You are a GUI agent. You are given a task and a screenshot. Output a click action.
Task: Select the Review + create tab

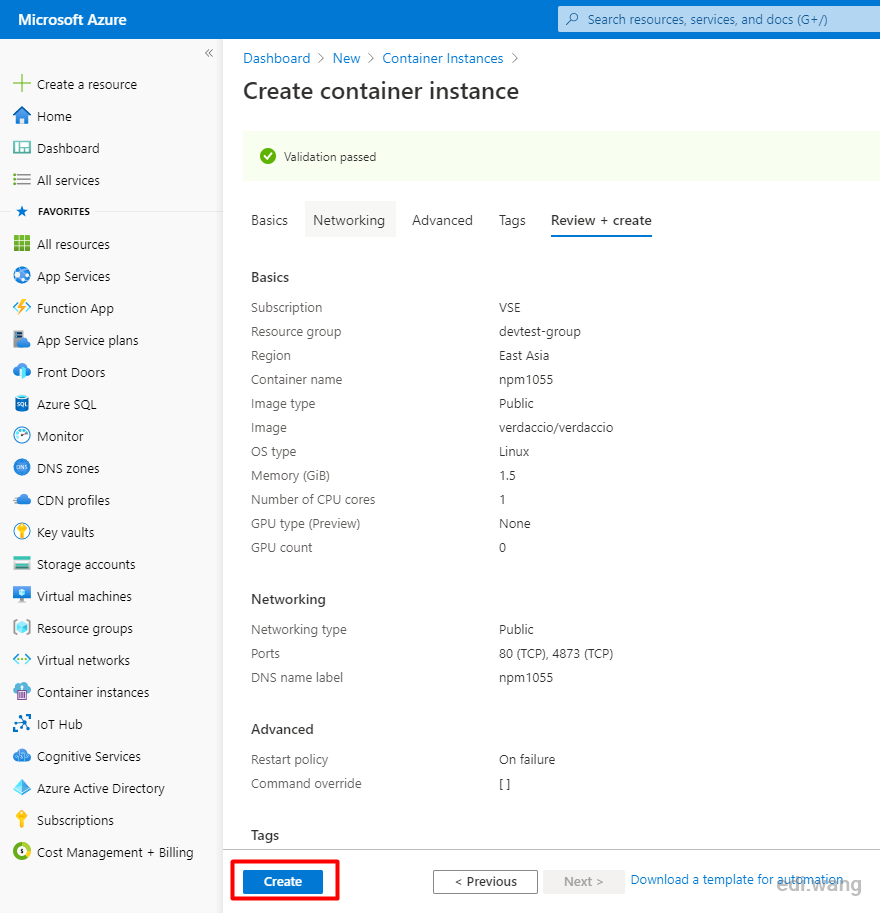click(x=601, y=220)
